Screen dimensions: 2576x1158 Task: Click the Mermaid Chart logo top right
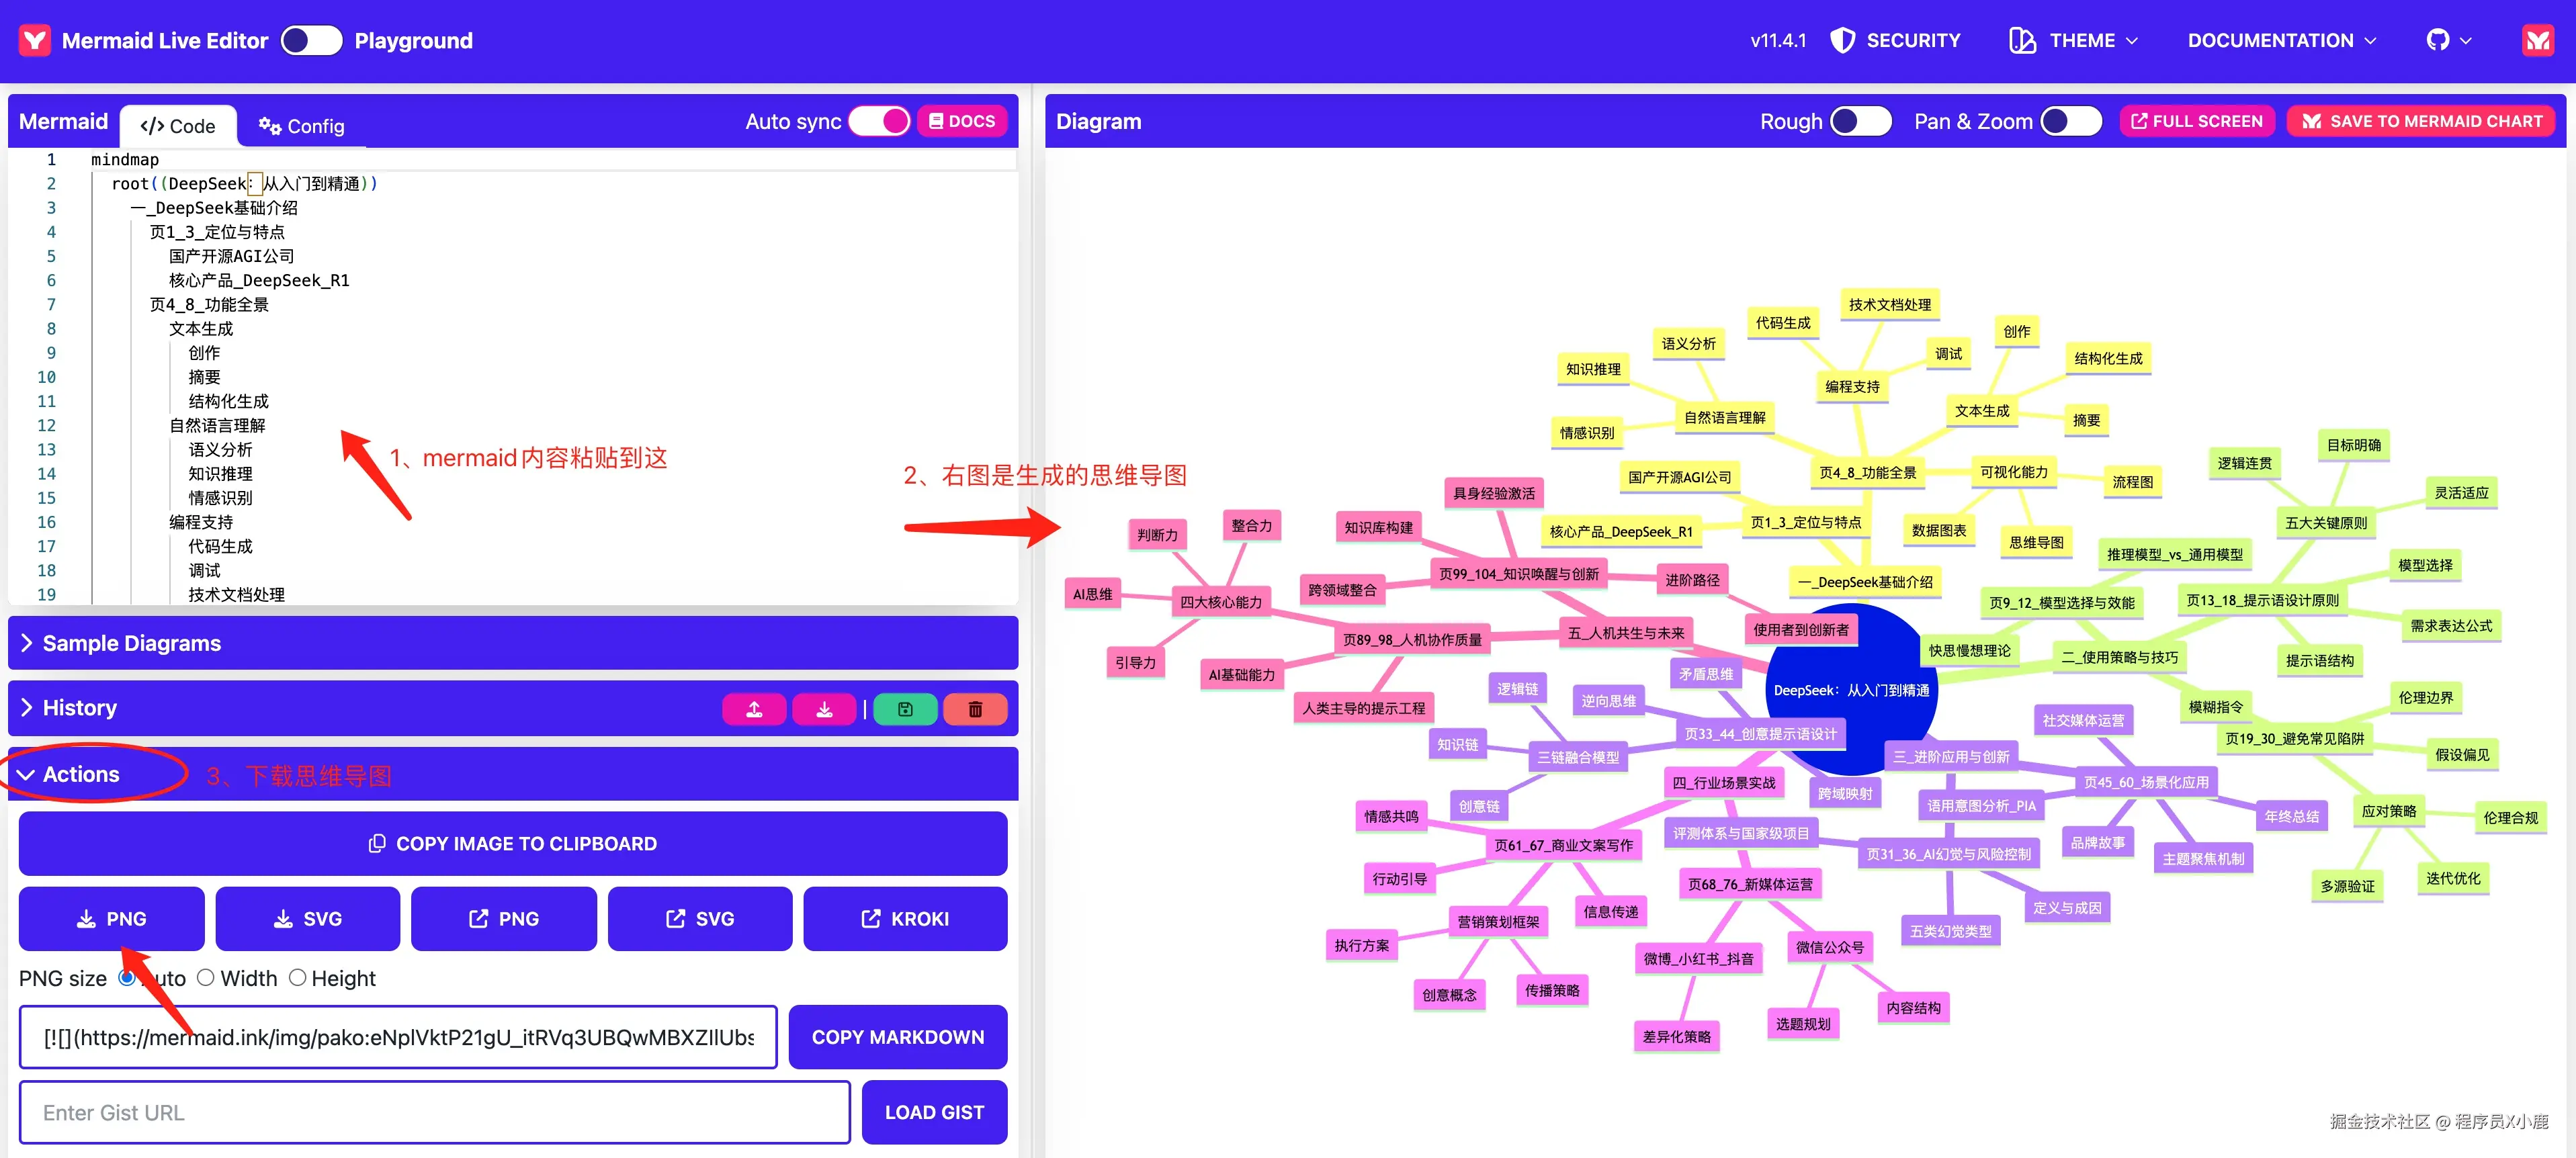point(2537,40)
